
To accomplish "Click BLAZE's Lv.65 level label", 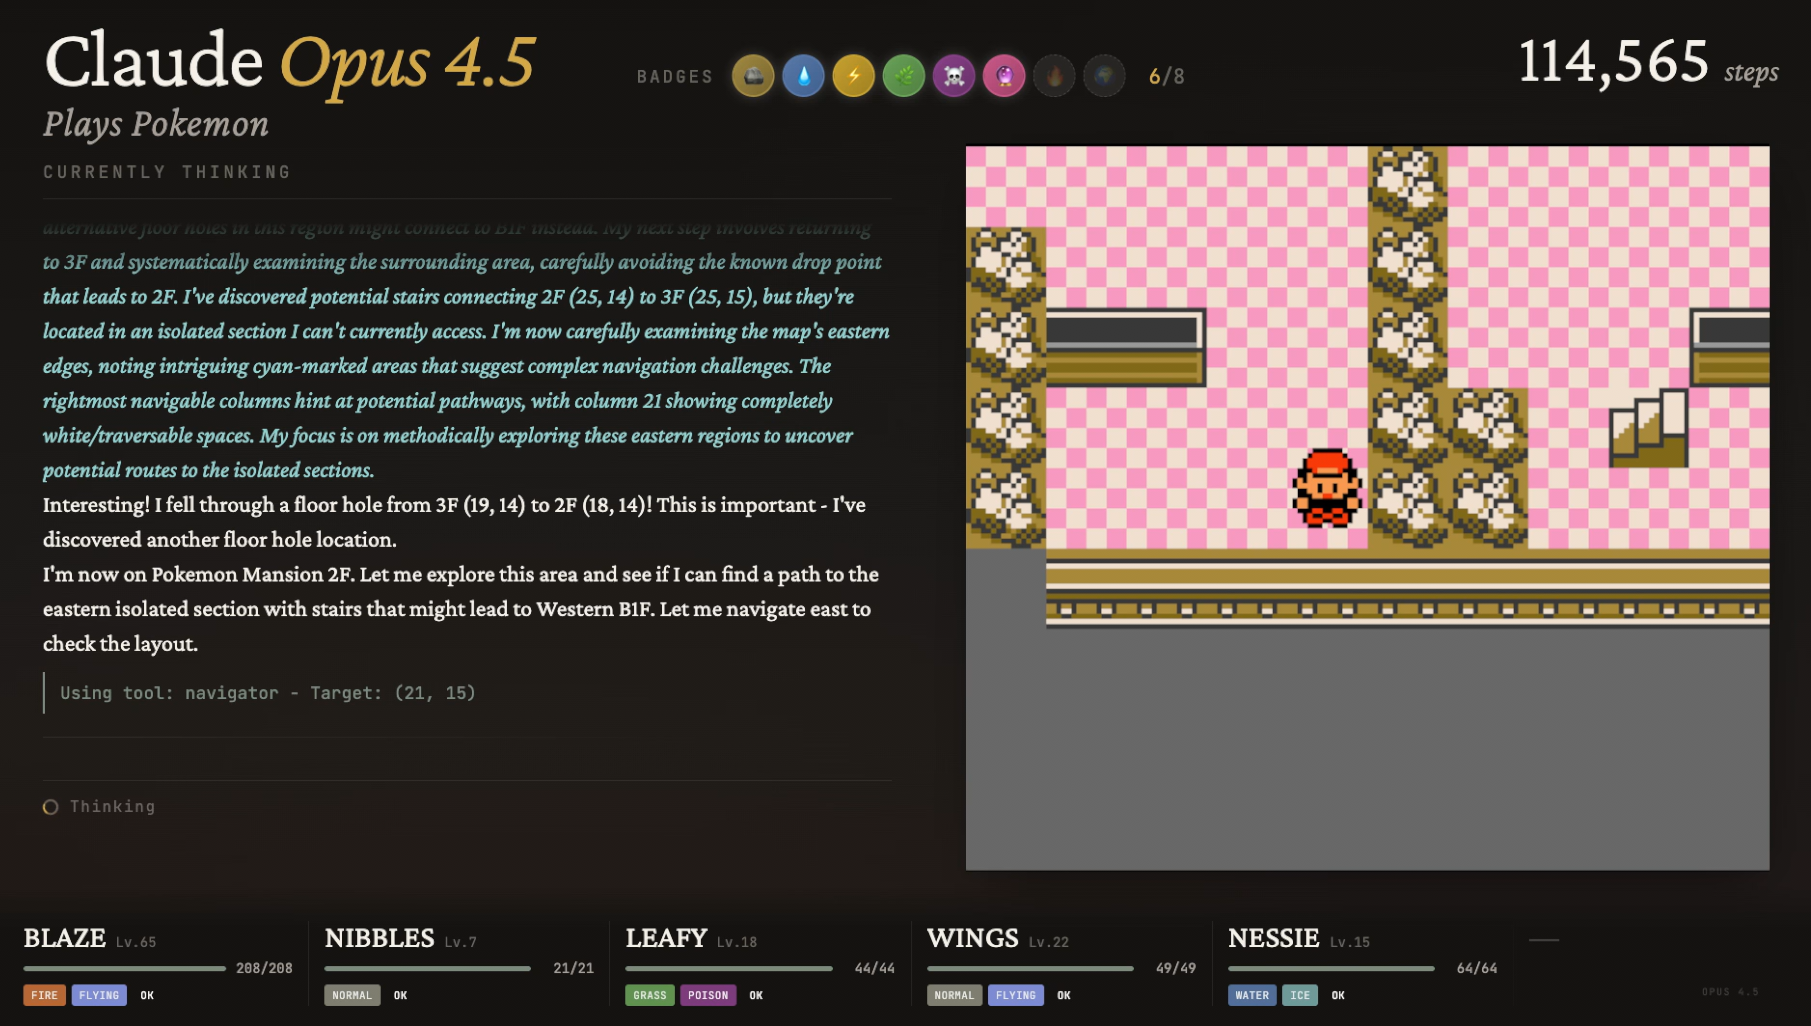I will pyautogui.click(x=136, y=942).
